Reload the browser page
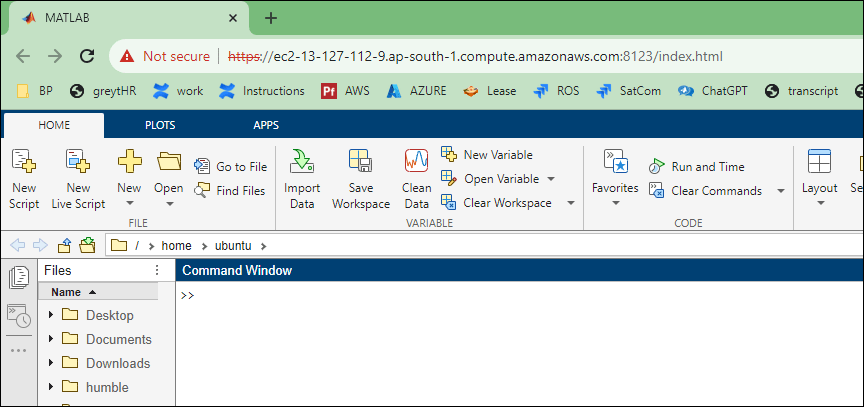 pyautogui.click(x=87, y=56)
